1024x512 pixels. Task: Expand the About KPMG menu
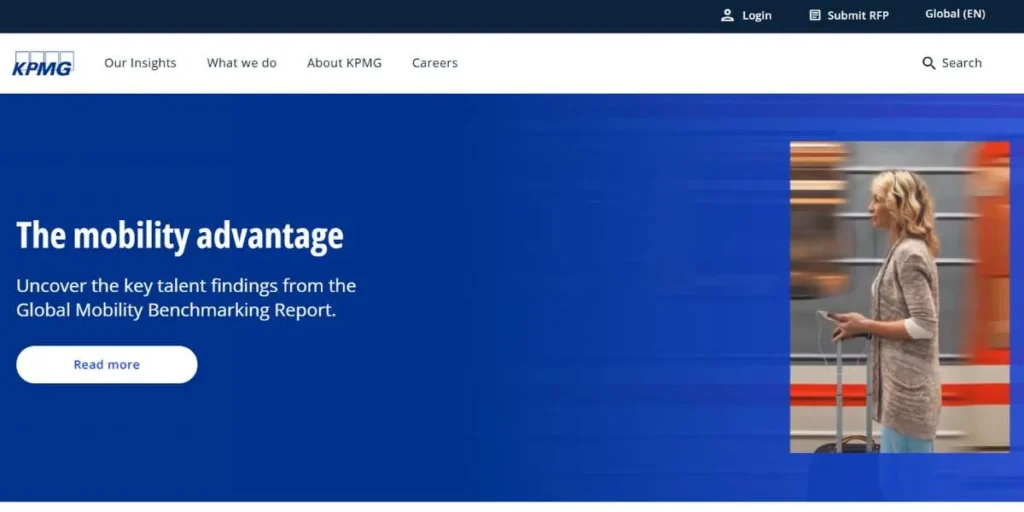(344, 63)
